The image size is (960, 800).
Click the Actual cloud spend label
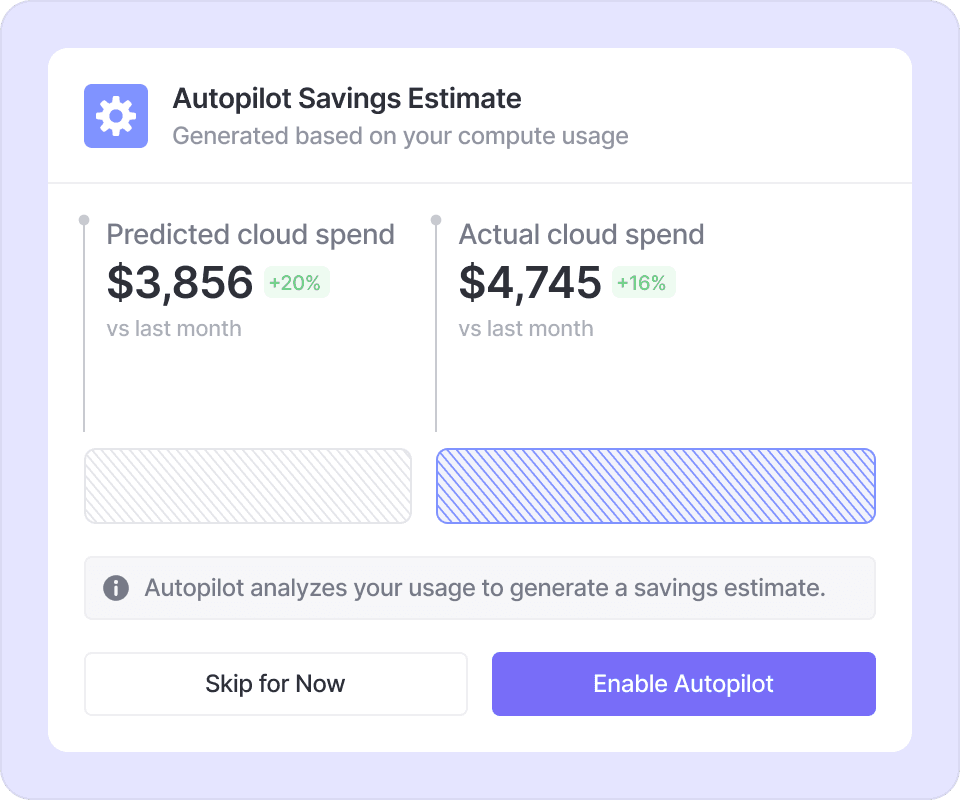[581, 235]
